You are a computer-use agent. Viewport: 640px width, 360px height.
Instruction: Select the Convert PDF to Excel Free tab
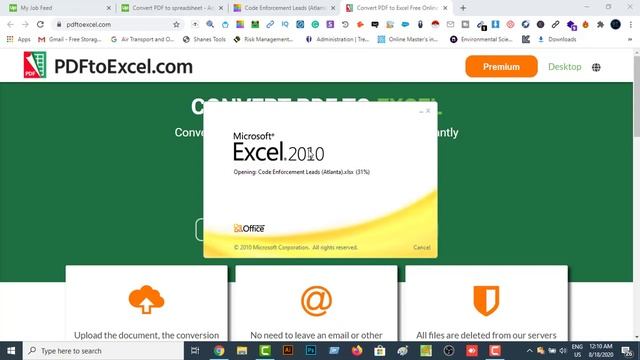point(396,8)
